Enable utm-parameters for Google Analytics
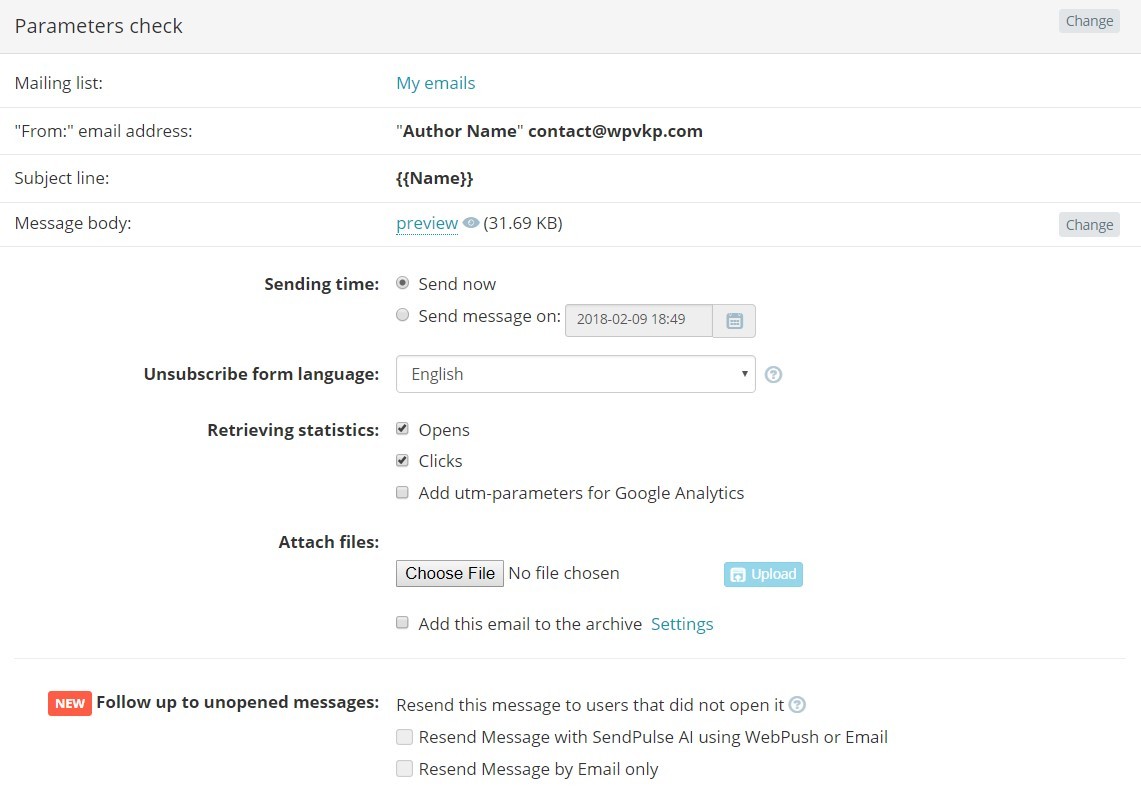1141x794 pixels. pyautogui.click(x=402, y=492)
